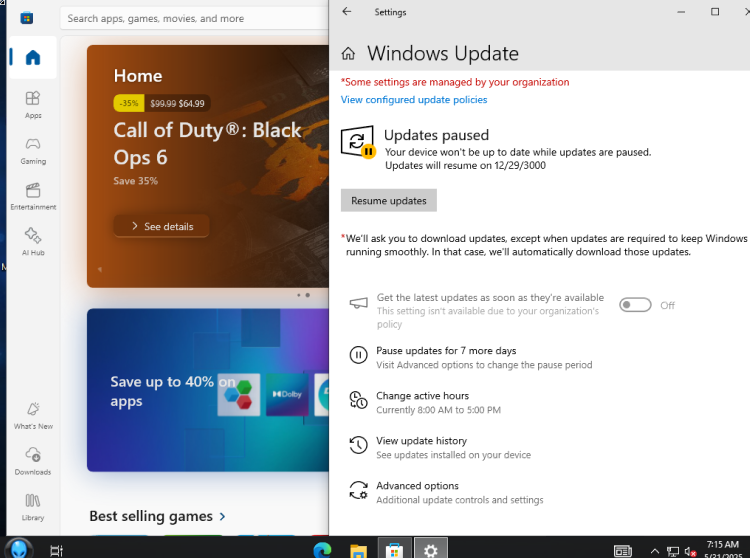The height and width of the screenshot is (558, 750).
Task: Open the Start menu alien button
Action: coord(19,548)
